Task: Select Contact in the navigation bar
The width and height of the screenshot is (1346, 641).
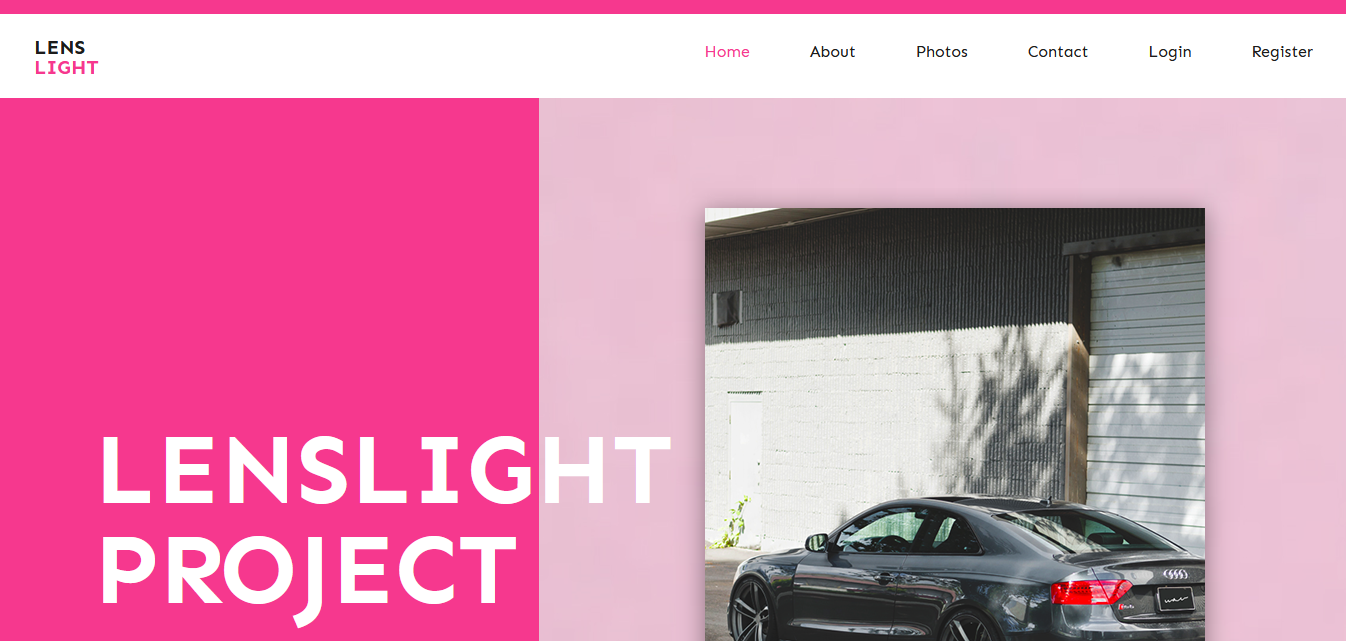Action: pos(1057,52)
